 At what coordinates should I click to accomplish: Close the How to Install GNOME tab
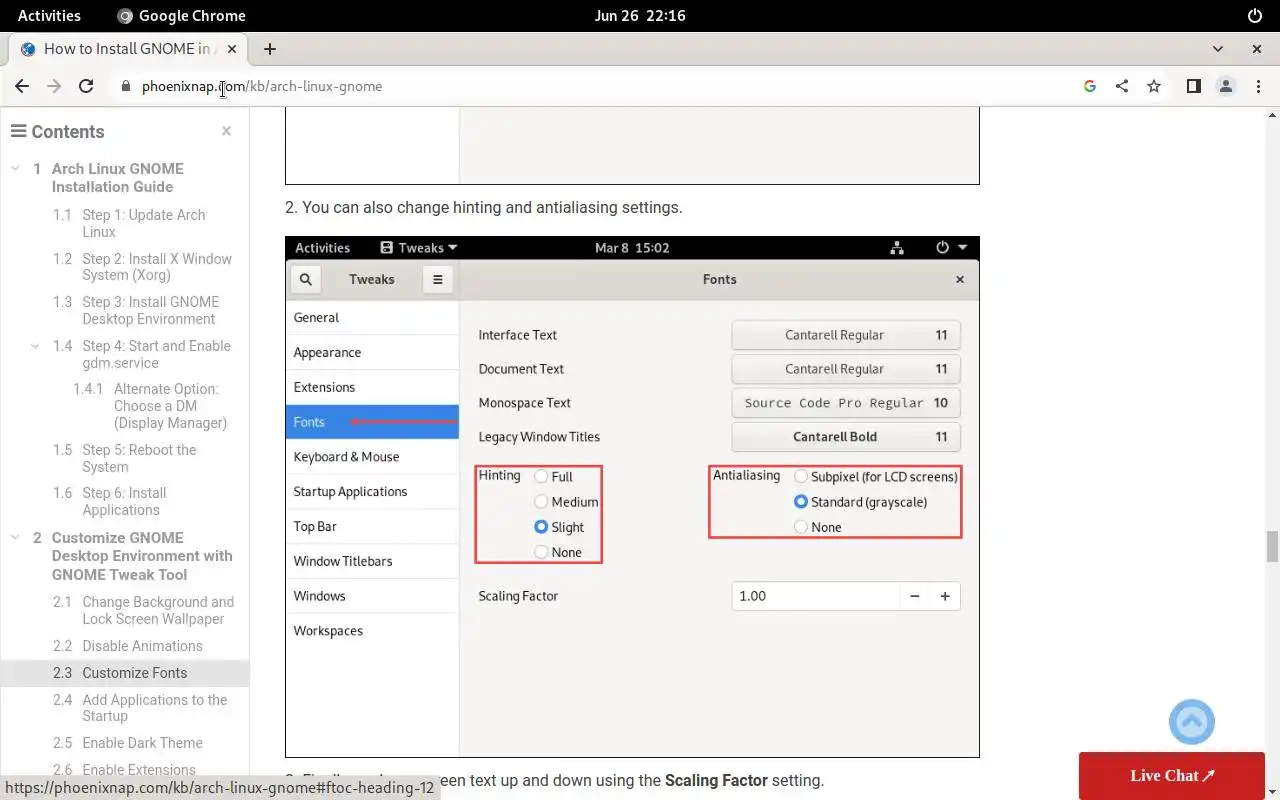click(x=232, y=48)
